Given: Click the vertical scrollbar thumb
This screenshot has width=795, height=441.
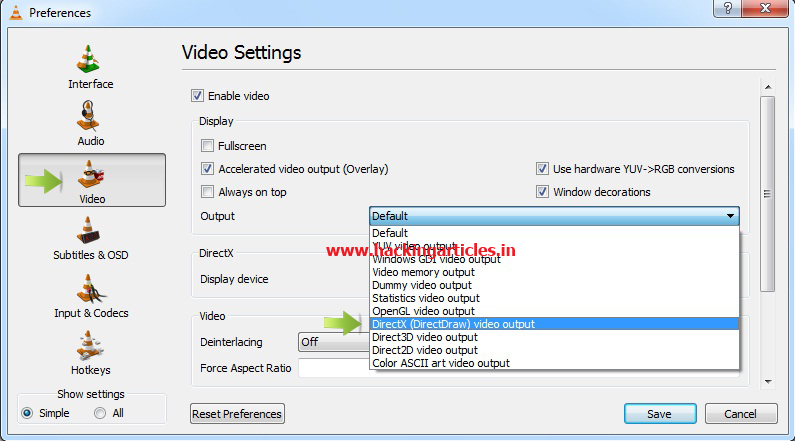Looking at the screenshot, I should [x=768, y=194].
